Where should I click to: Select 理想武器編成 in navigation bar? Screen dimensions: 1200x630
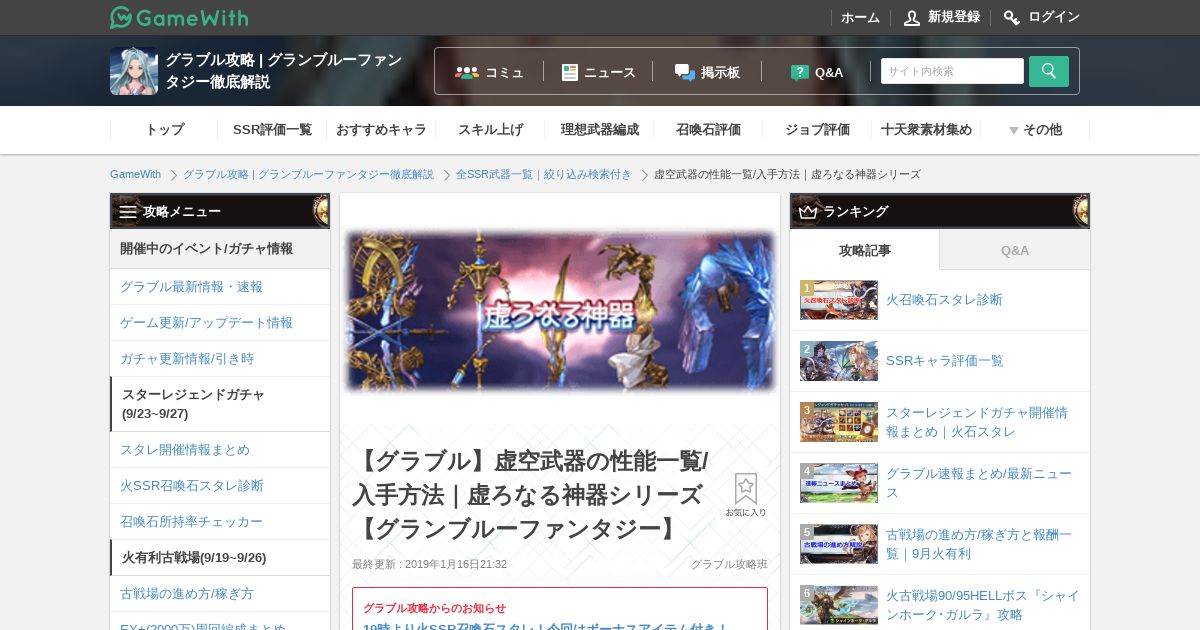pyautogui.click(x=599, y=130)
